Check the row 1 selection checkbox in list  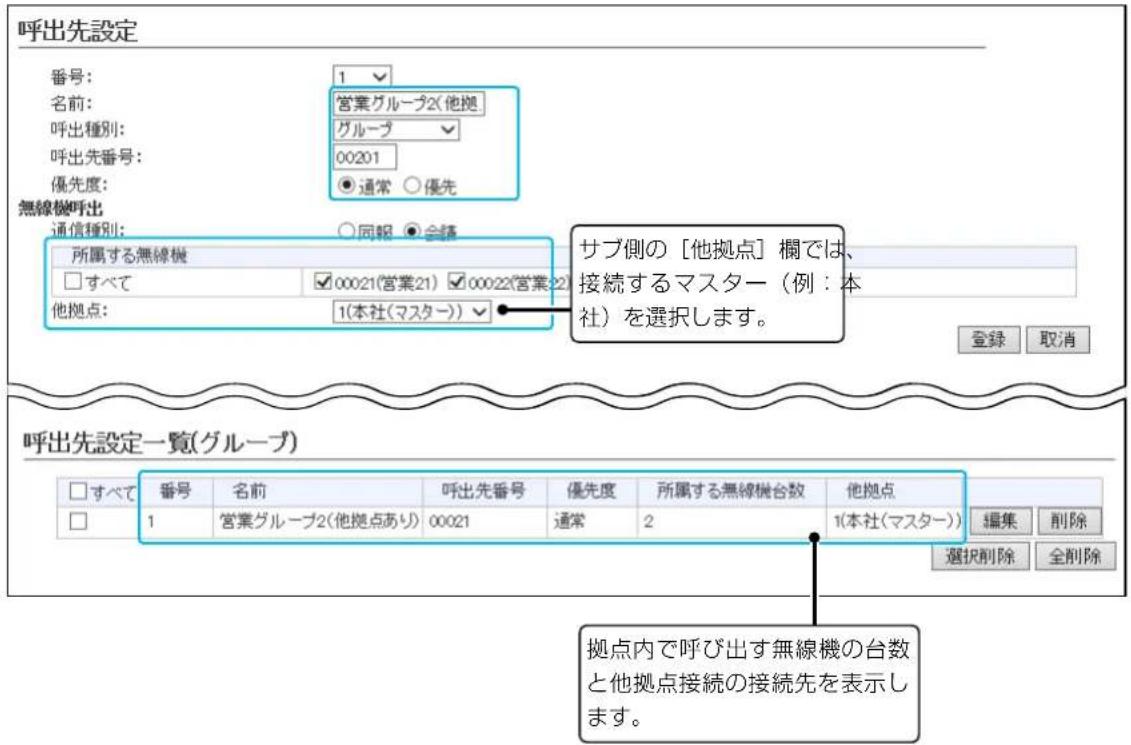78,521
